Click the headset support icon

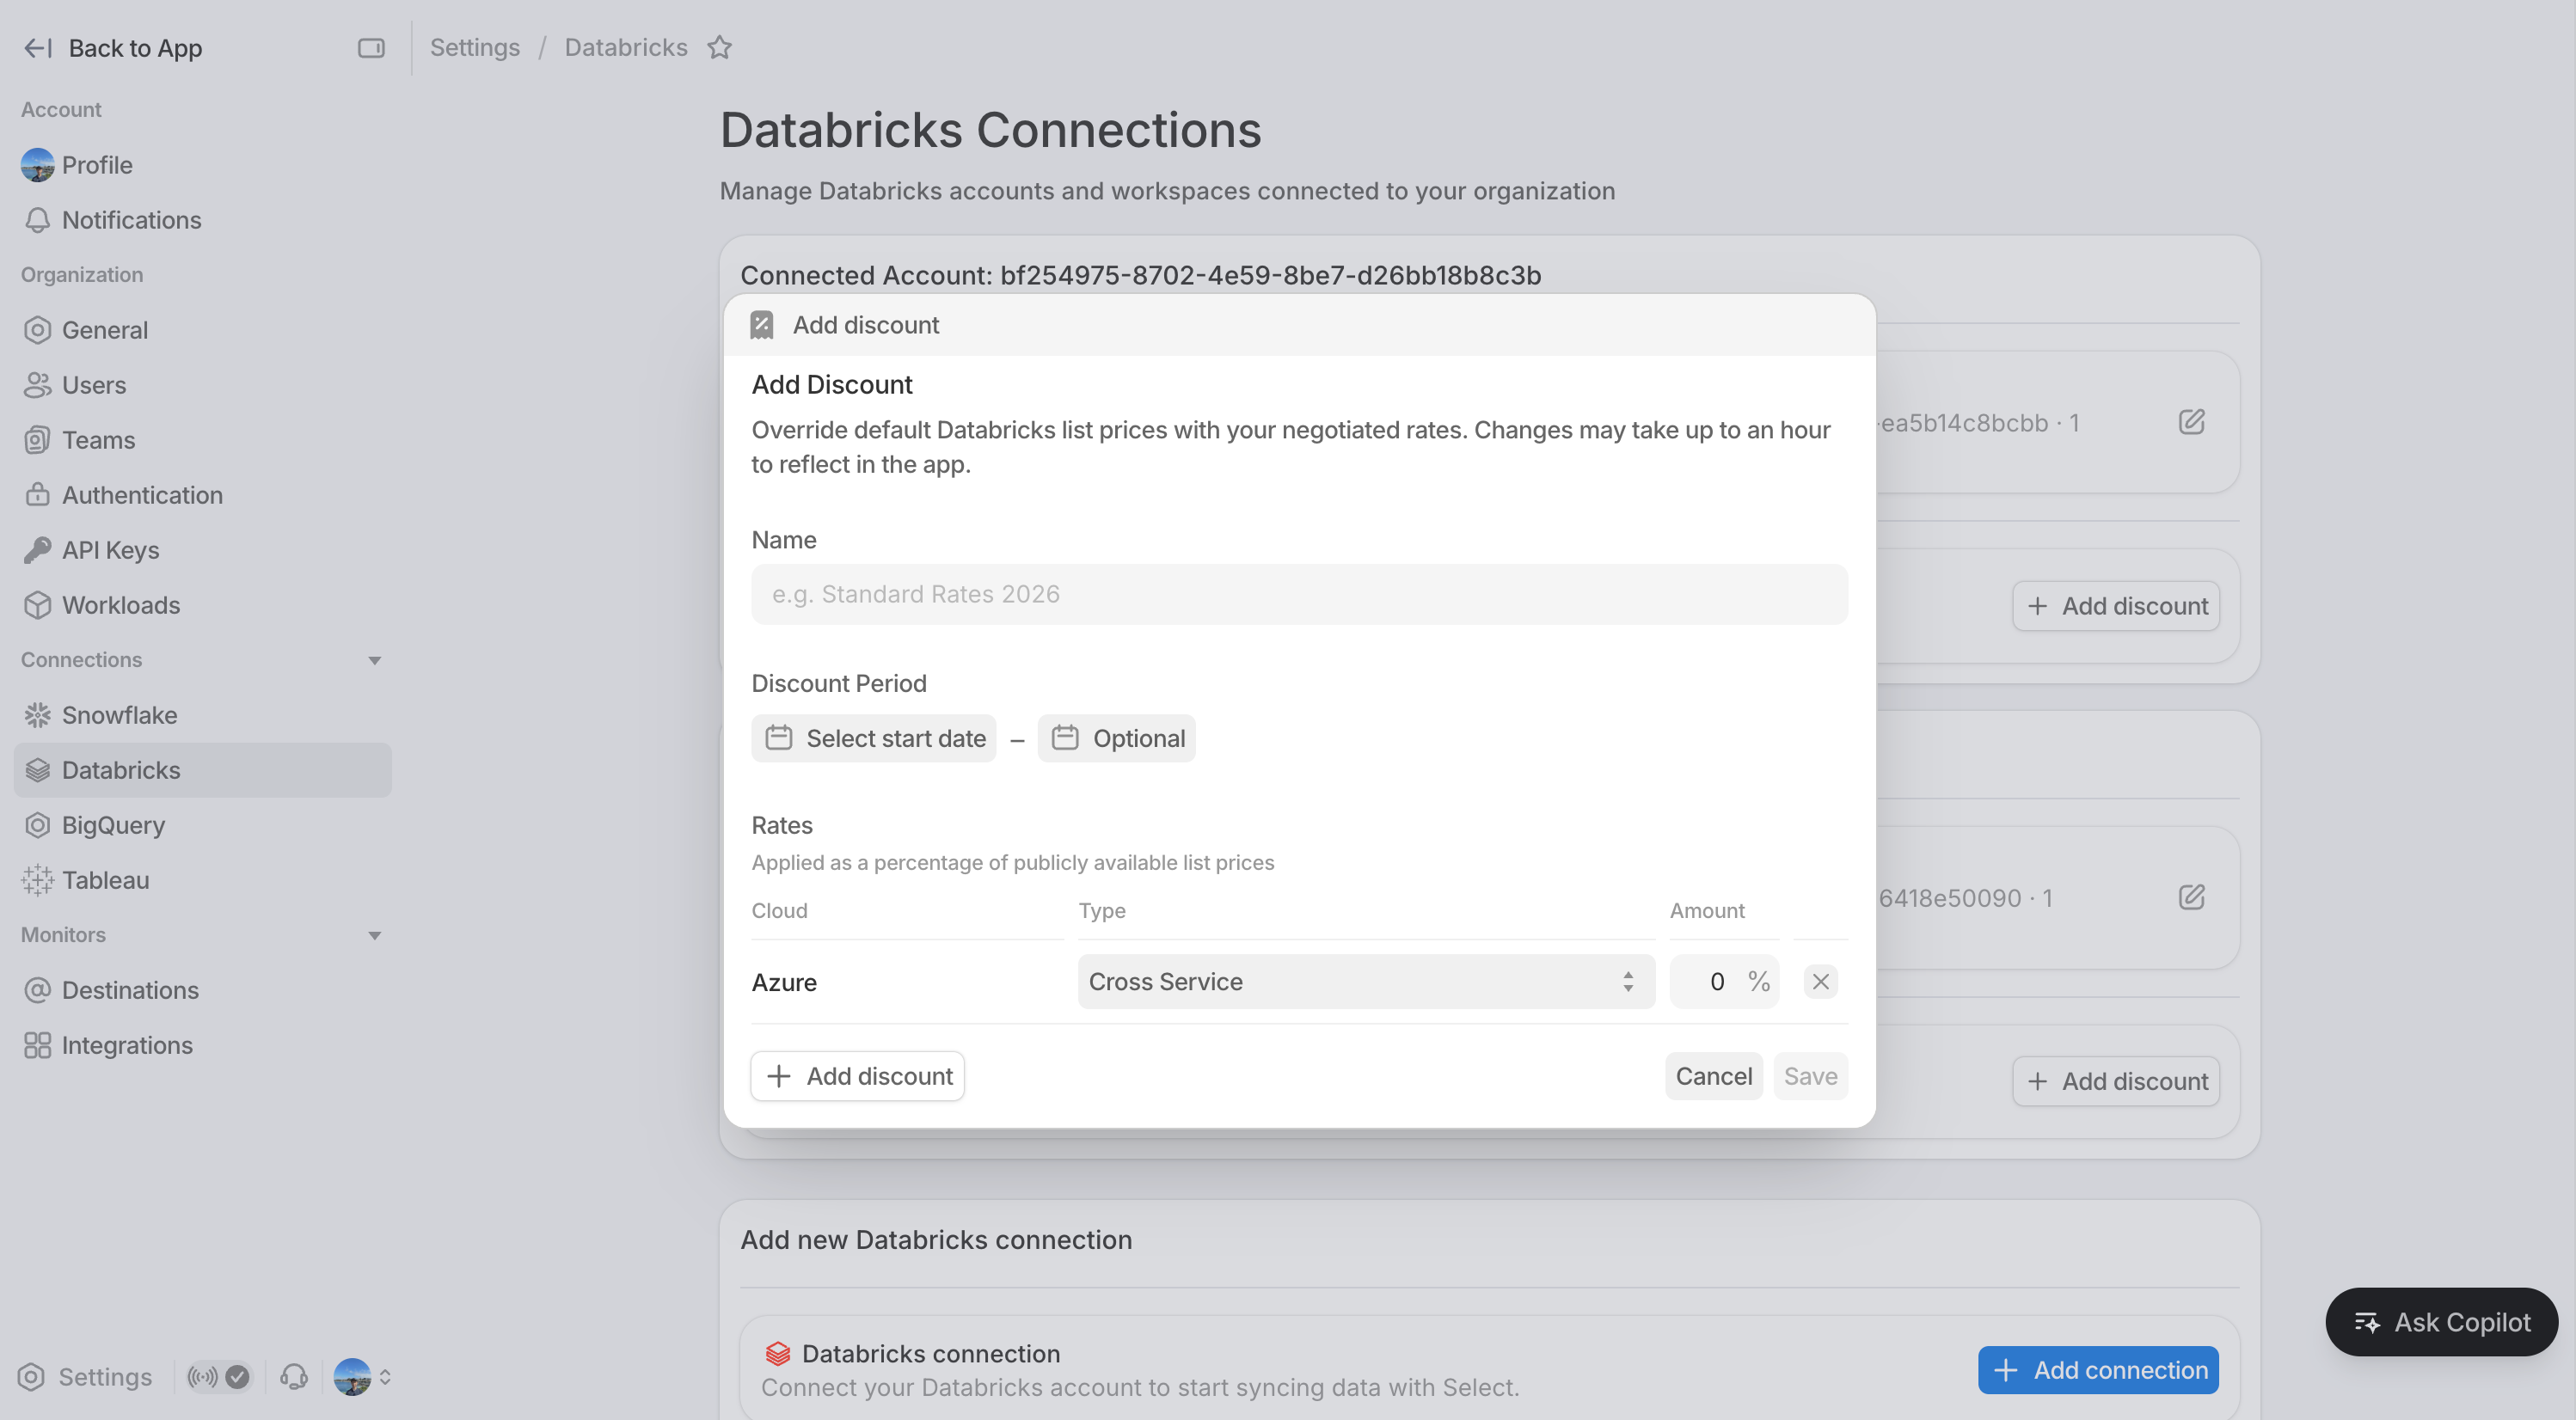(x=293, y=1377)
